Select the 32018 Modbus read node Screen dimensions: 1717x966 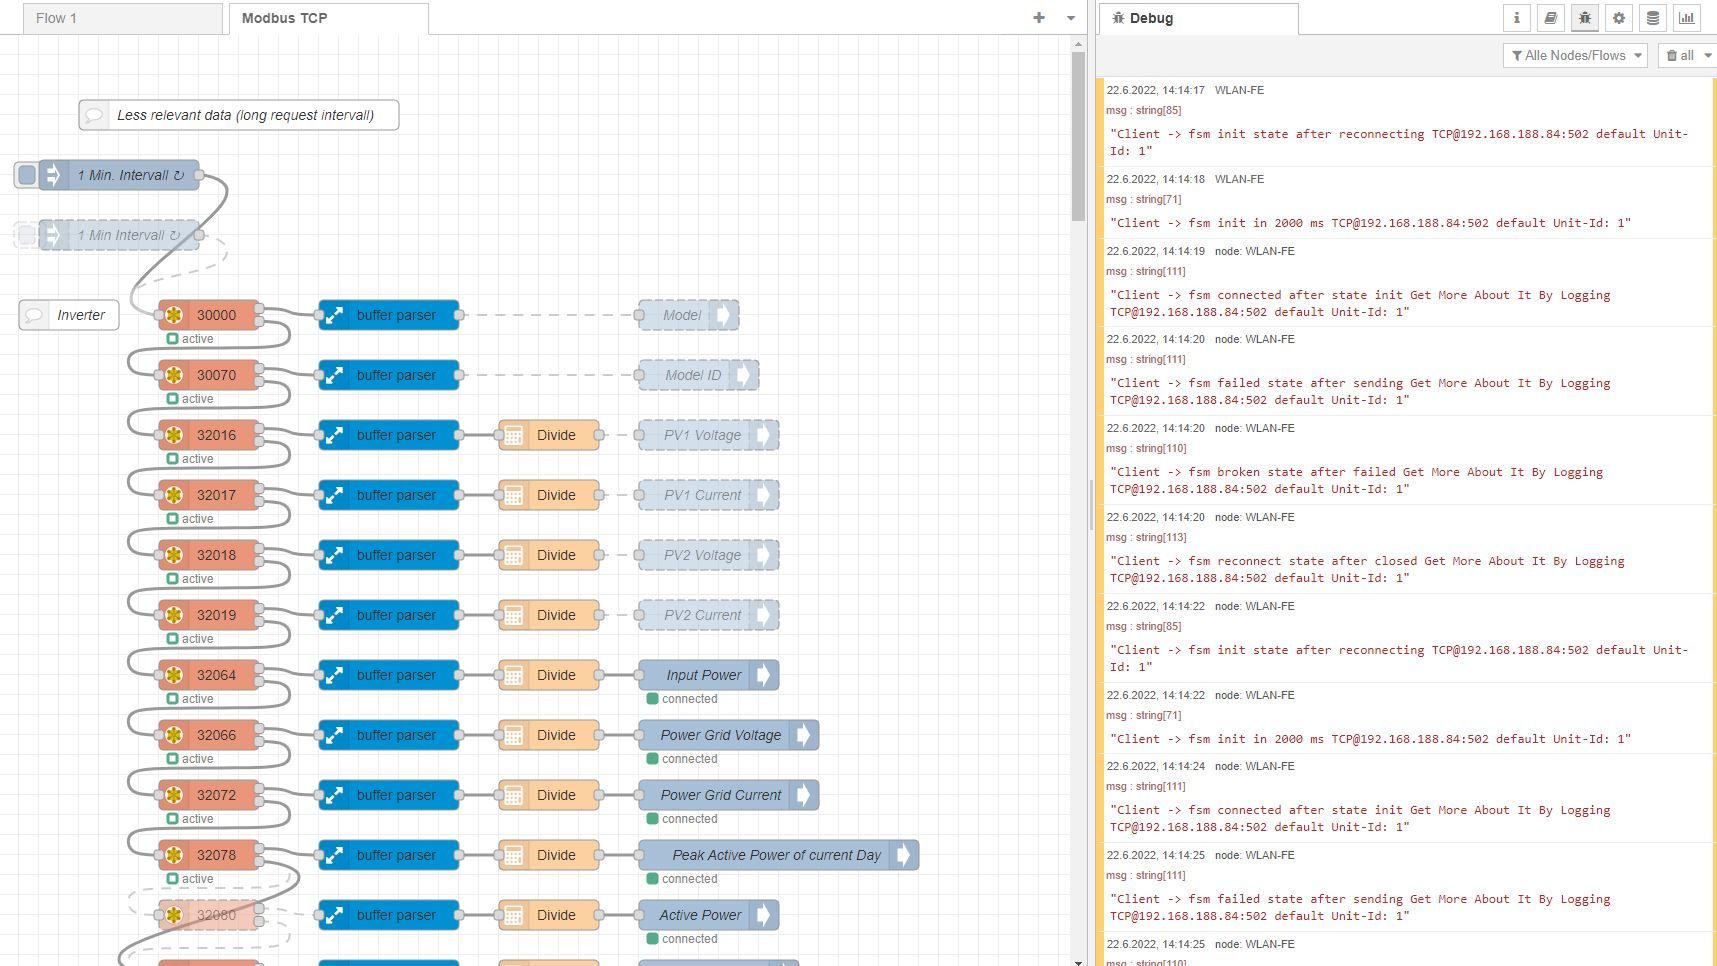point(209,555)
